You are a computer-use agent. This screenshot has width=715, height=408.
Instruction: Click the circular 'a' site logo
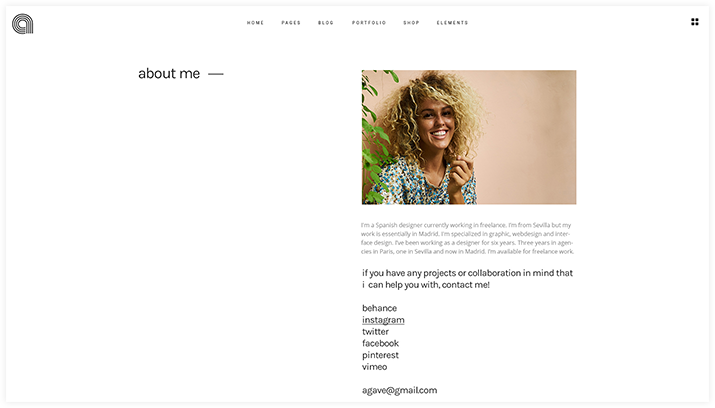pos(22,24)
